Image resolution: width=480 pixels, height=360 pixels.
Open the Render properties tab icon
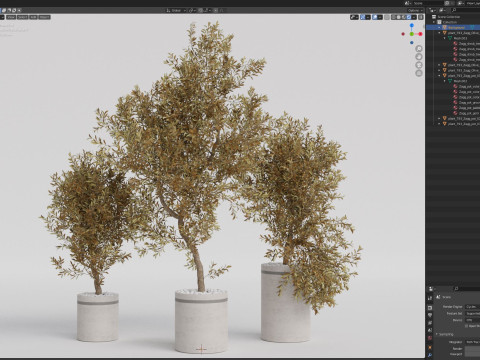coord(430,308)
